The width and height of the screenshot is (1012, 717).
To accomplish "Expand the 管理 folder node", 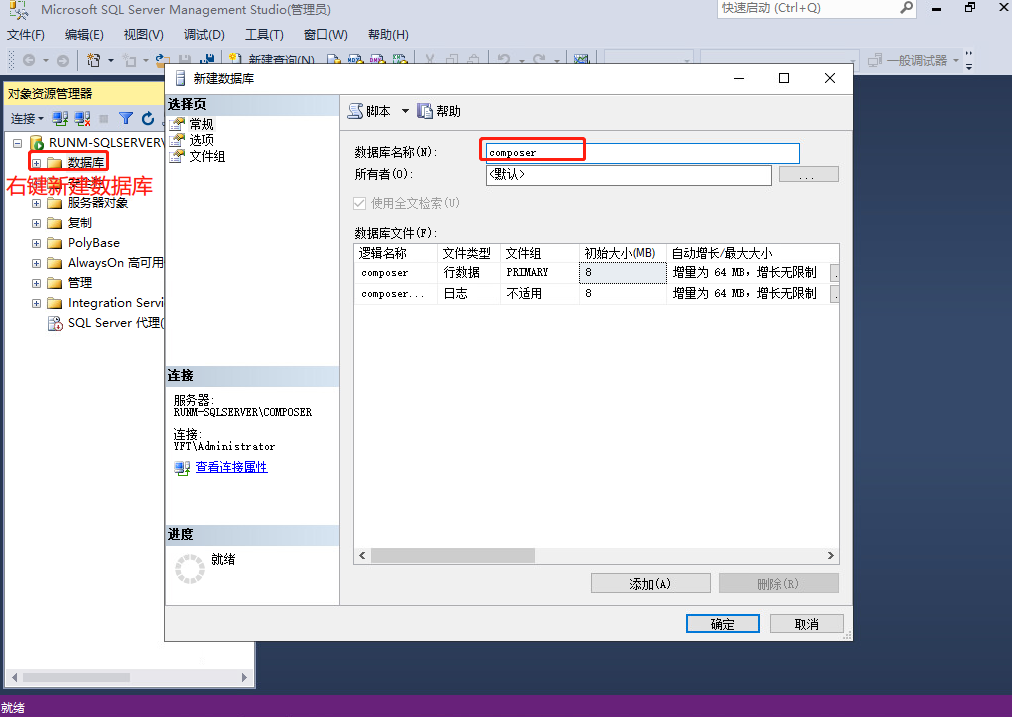I will (x=37, y=283).
